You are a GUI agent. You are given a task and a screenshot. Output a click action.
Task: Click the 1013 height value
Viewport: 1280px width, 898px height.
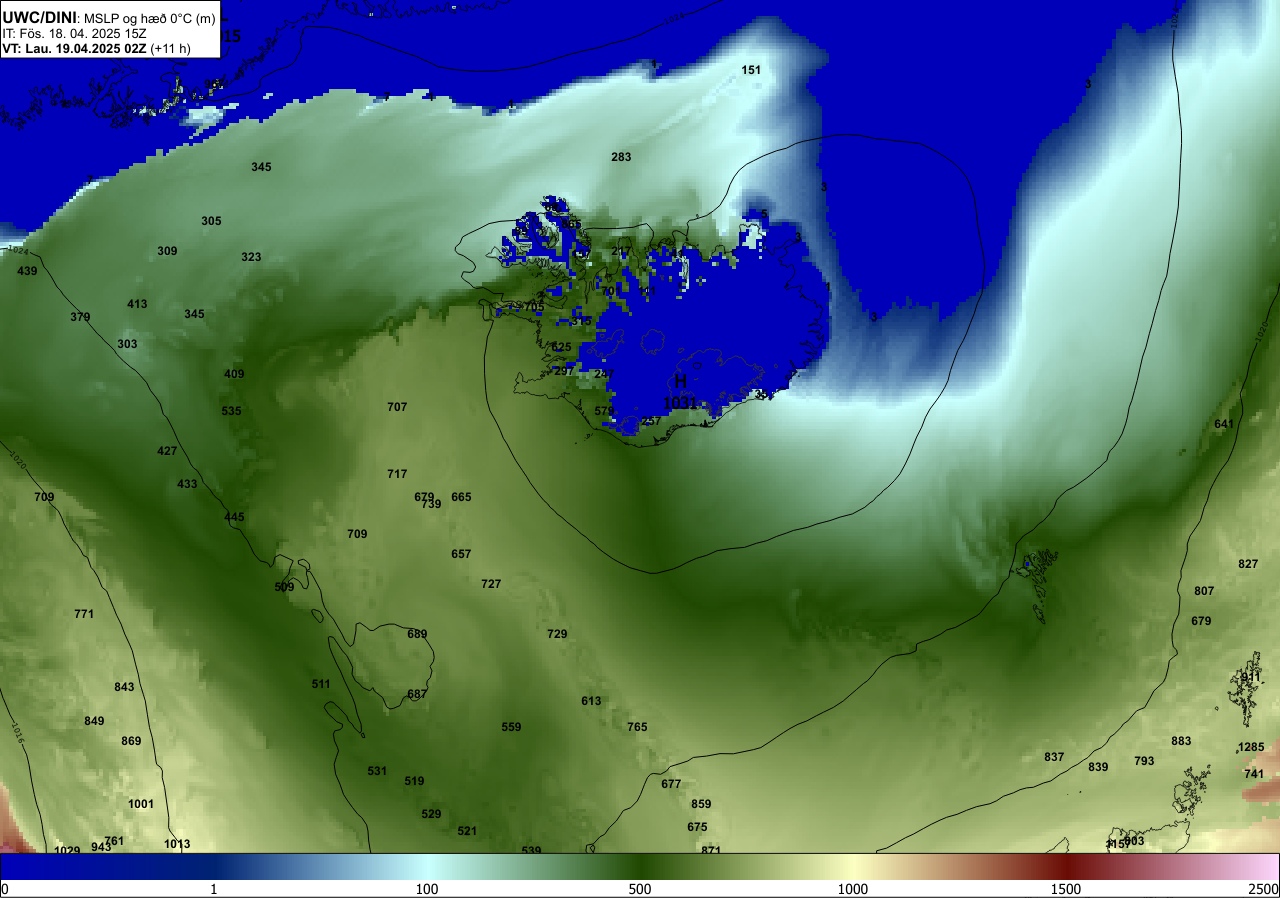[x=177, y=844]
